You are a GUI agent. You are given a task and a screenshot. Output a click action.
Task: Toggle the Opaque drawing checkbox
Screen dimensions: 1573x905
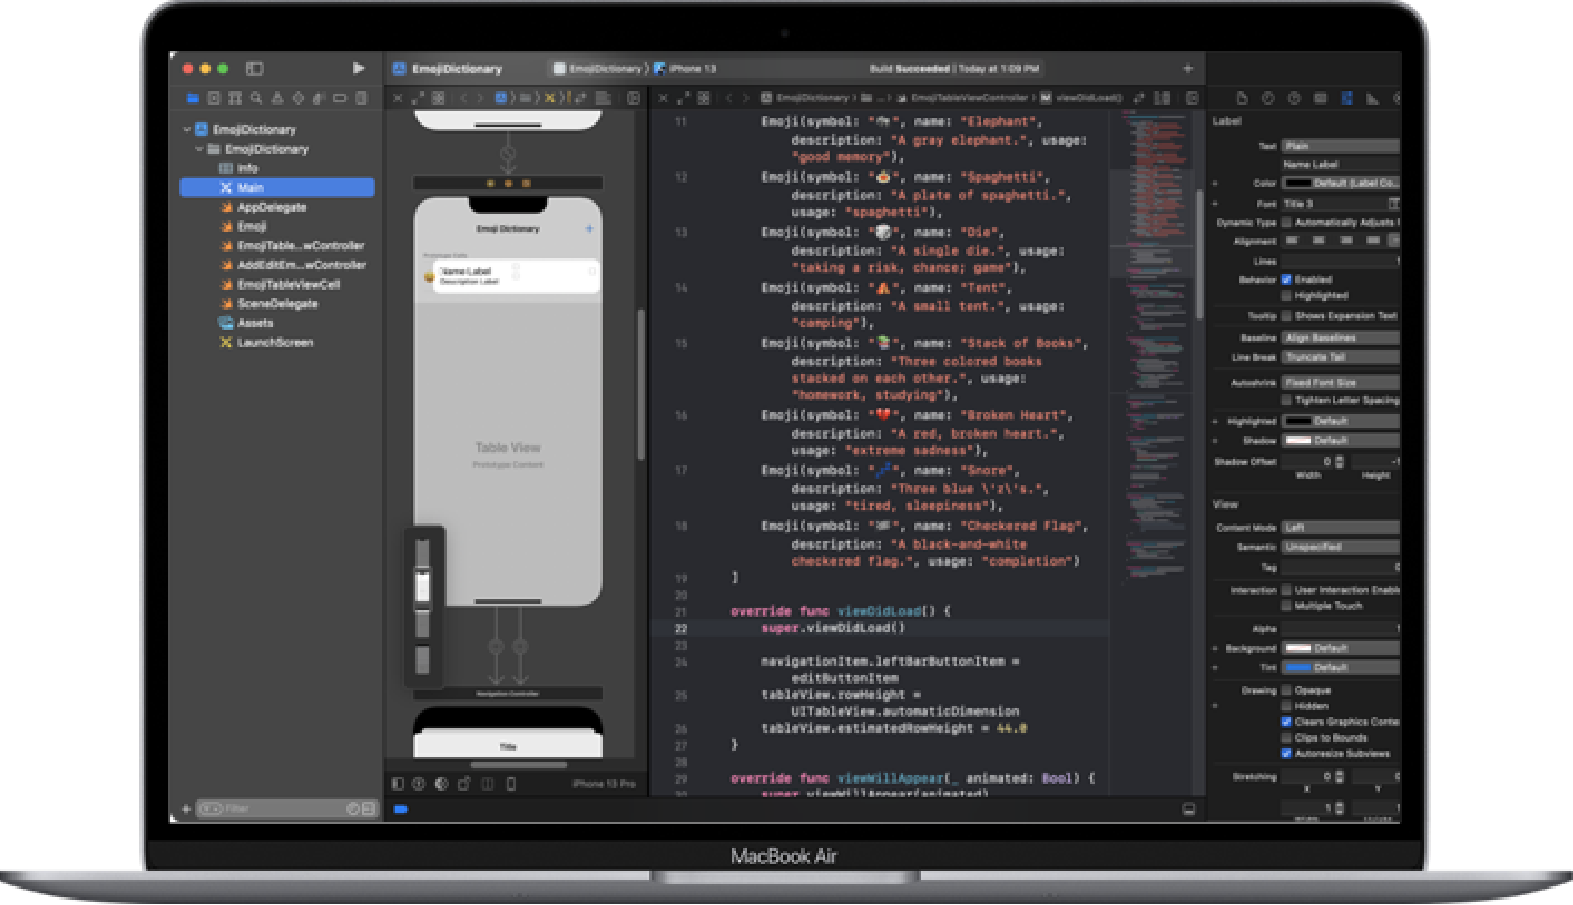[x=1287, y=690]
